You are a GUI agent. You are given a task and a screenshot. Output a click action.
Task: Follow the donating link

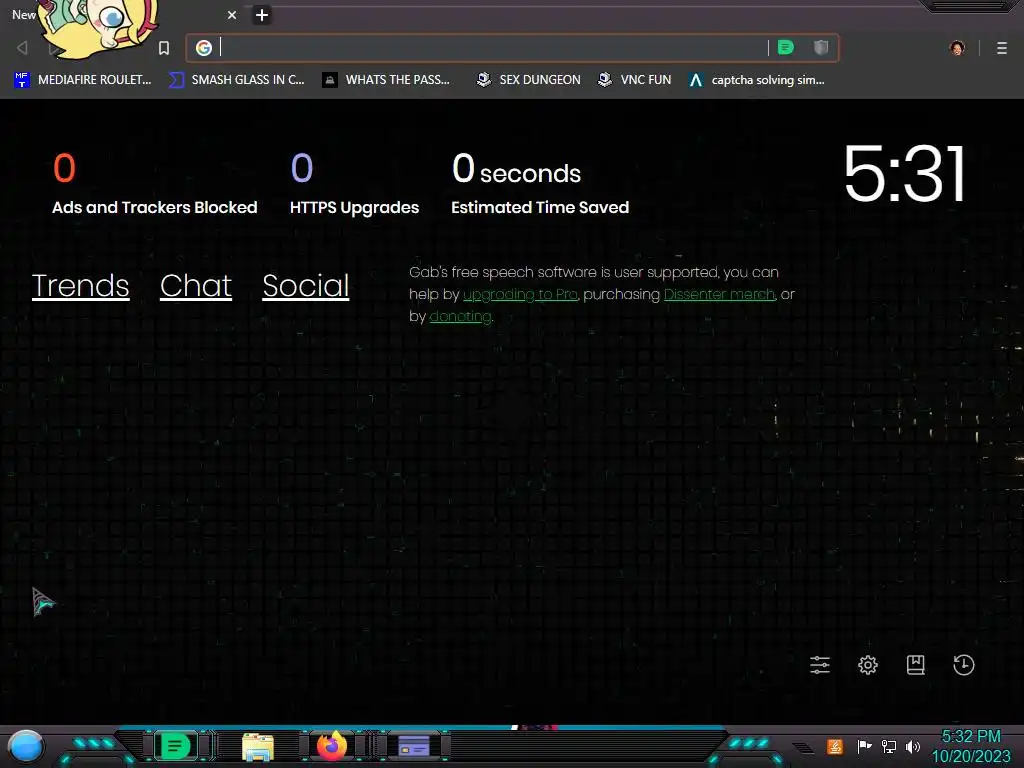coord(460,317)
